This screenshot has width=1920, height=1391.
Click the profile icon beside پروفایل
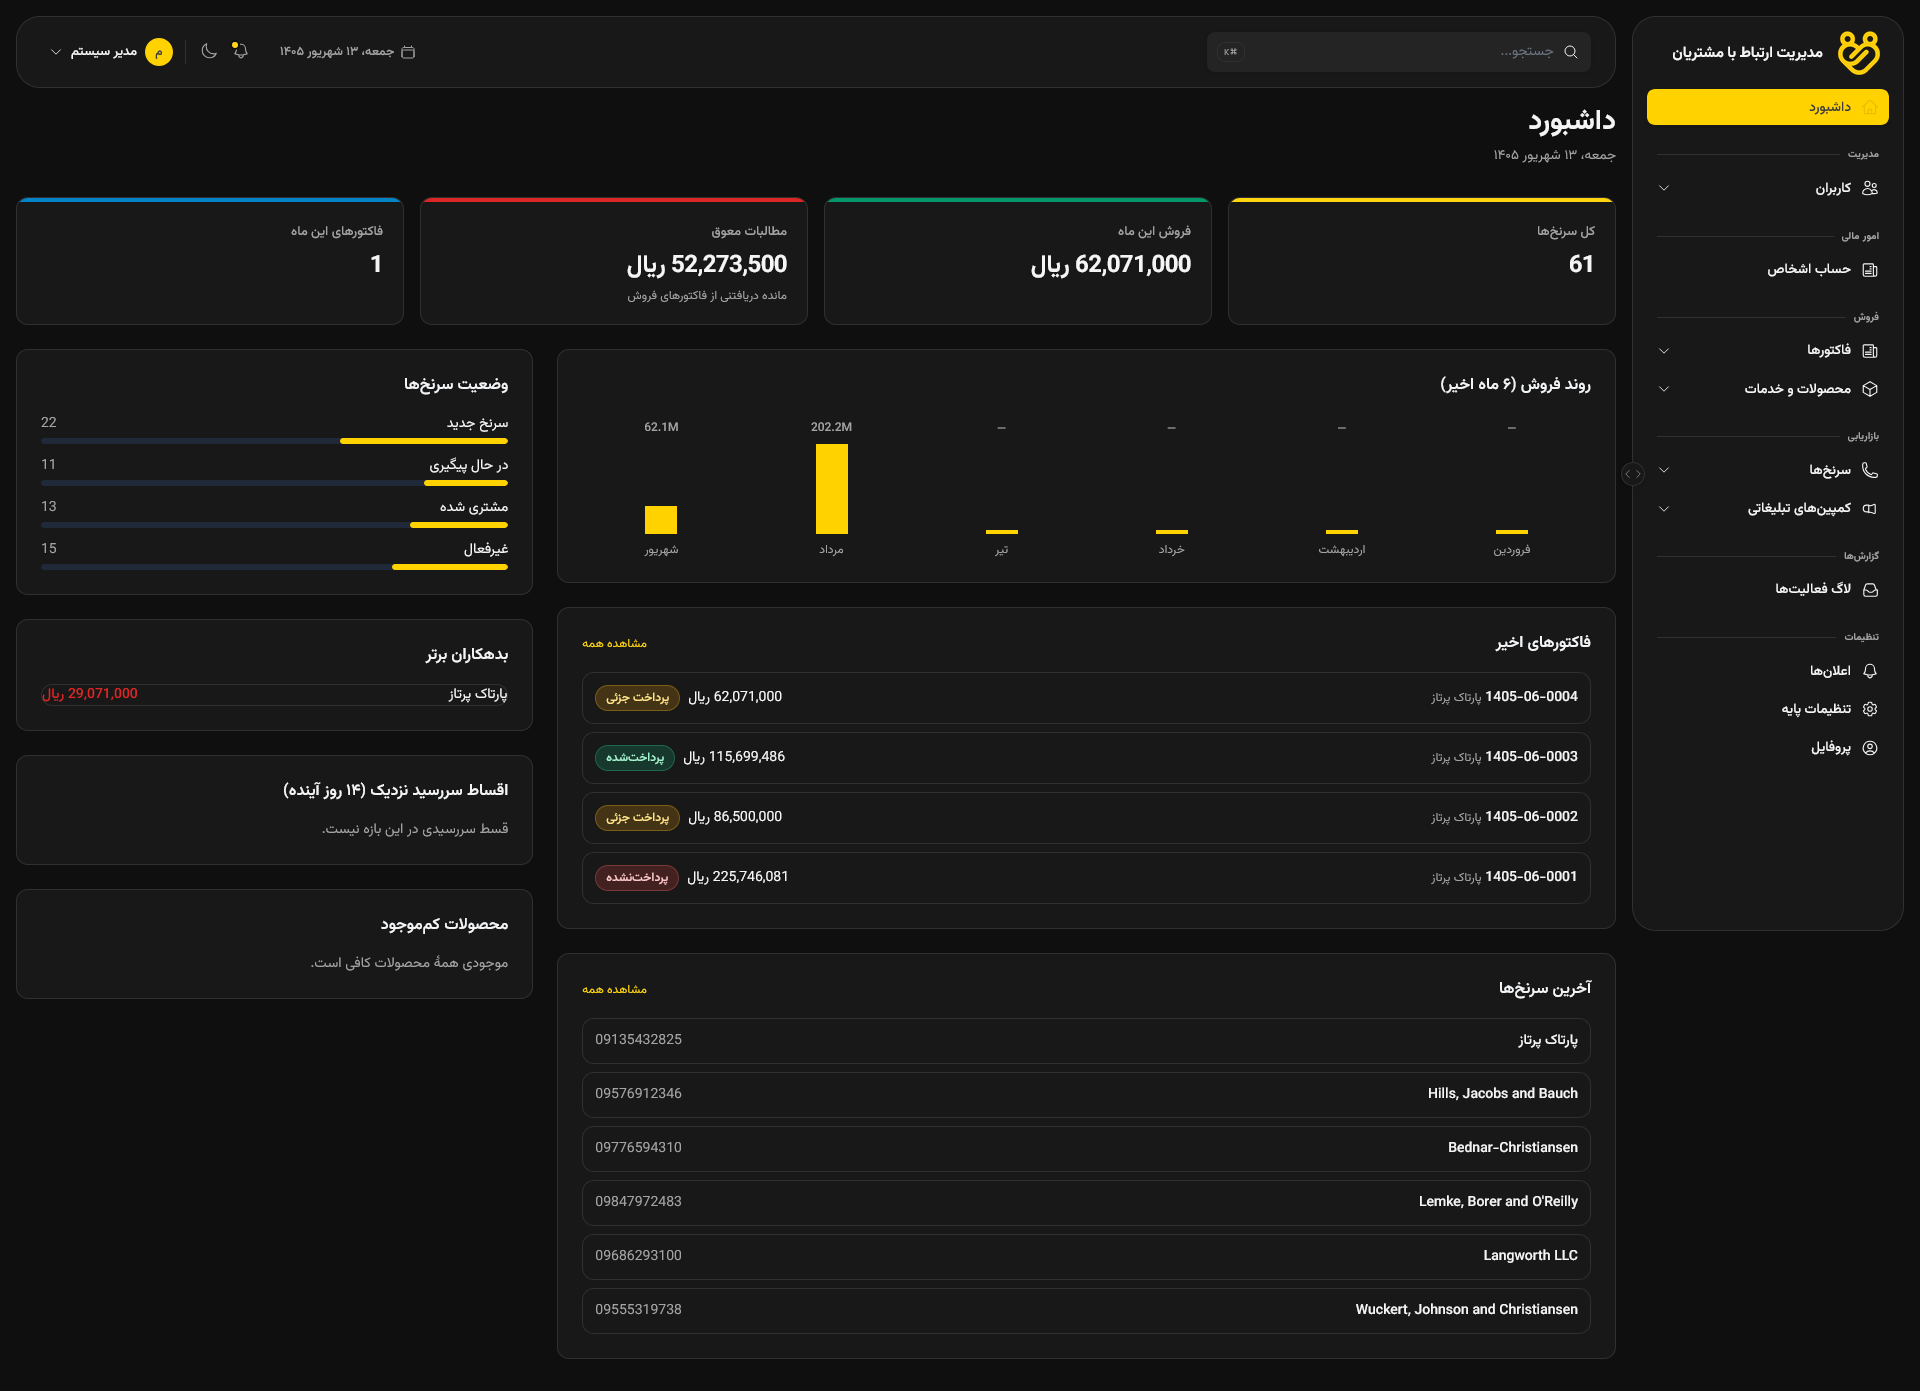[1870, 747]
